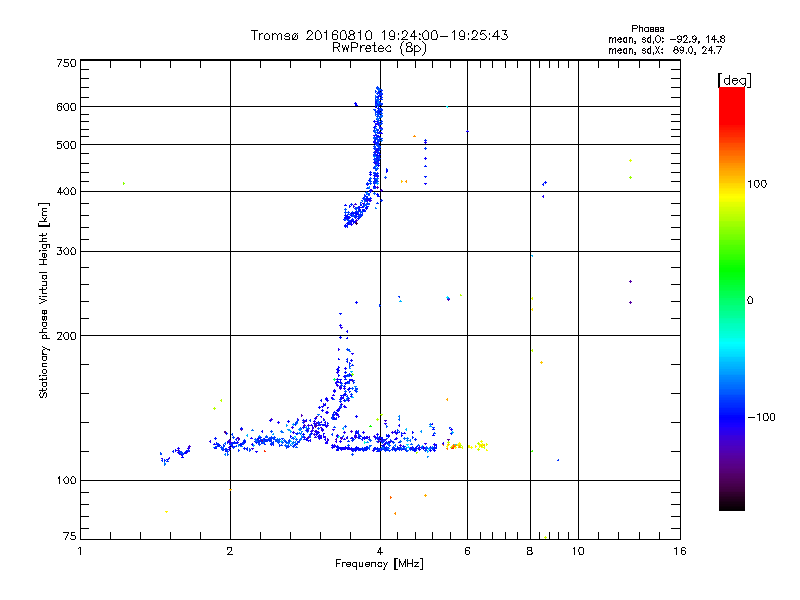The image size is (800, 600).
Task: Click the 'Stationary phase Virtual Height [km]' axis label
Action: pos(44,300)
